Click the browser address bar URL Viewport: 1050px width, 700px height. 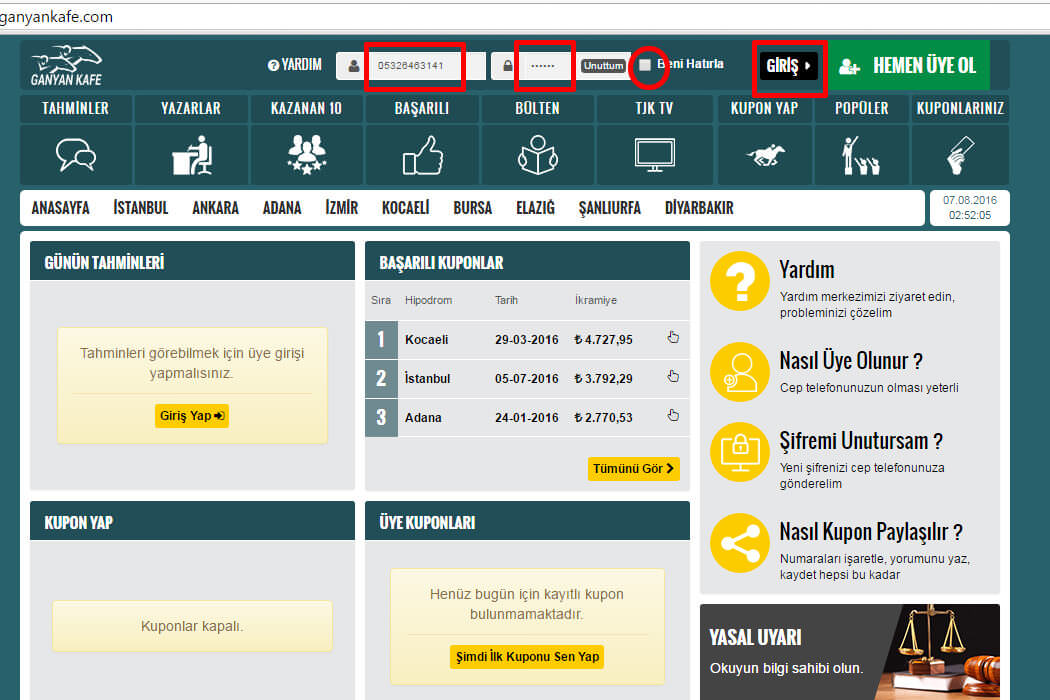click(56, 17)
